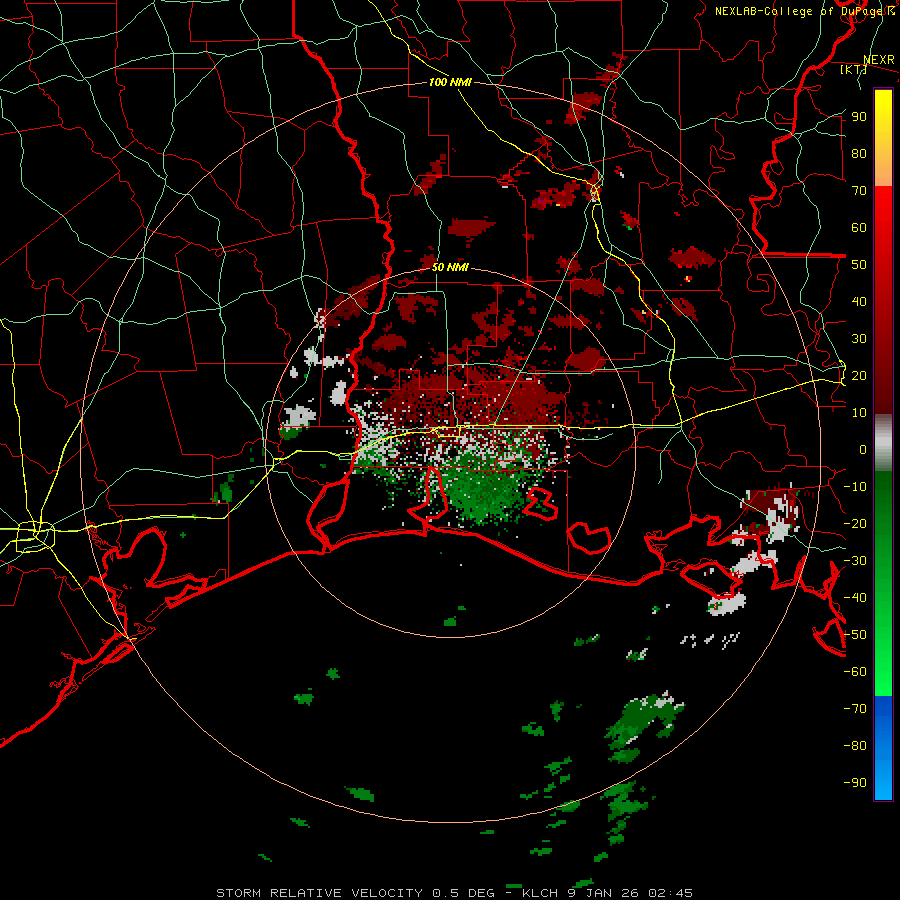This screenshot has height=900, width=900.
Task: Click the "-40" value on the velocity scale
Action: point(855,598)
